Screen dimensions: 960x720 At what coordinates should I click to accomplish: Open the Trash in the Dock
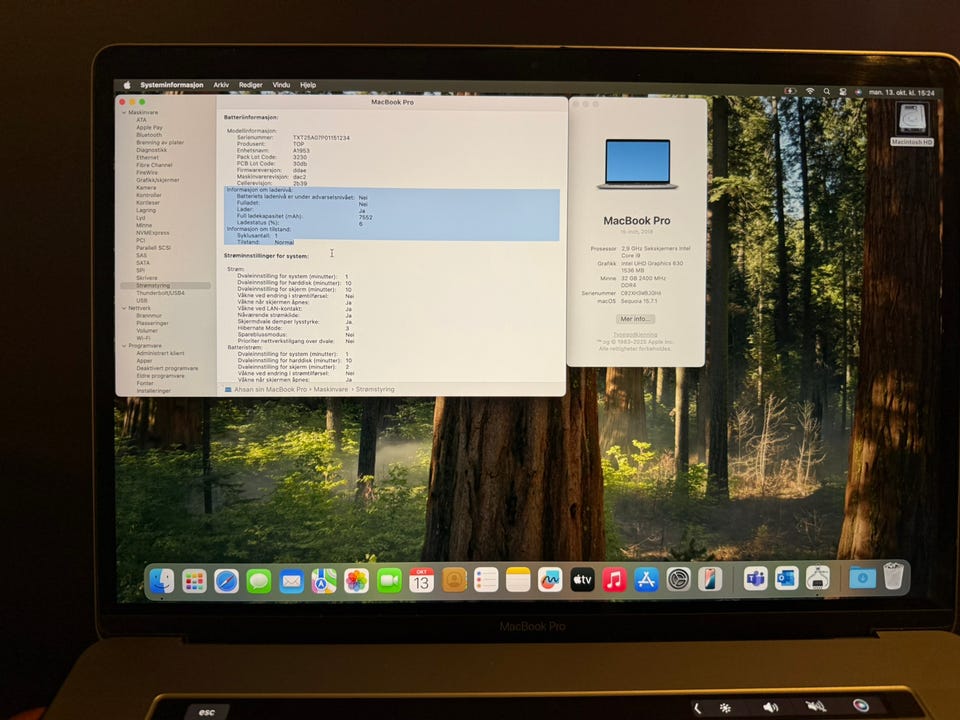pyautogui.click(x=893, y=577)
